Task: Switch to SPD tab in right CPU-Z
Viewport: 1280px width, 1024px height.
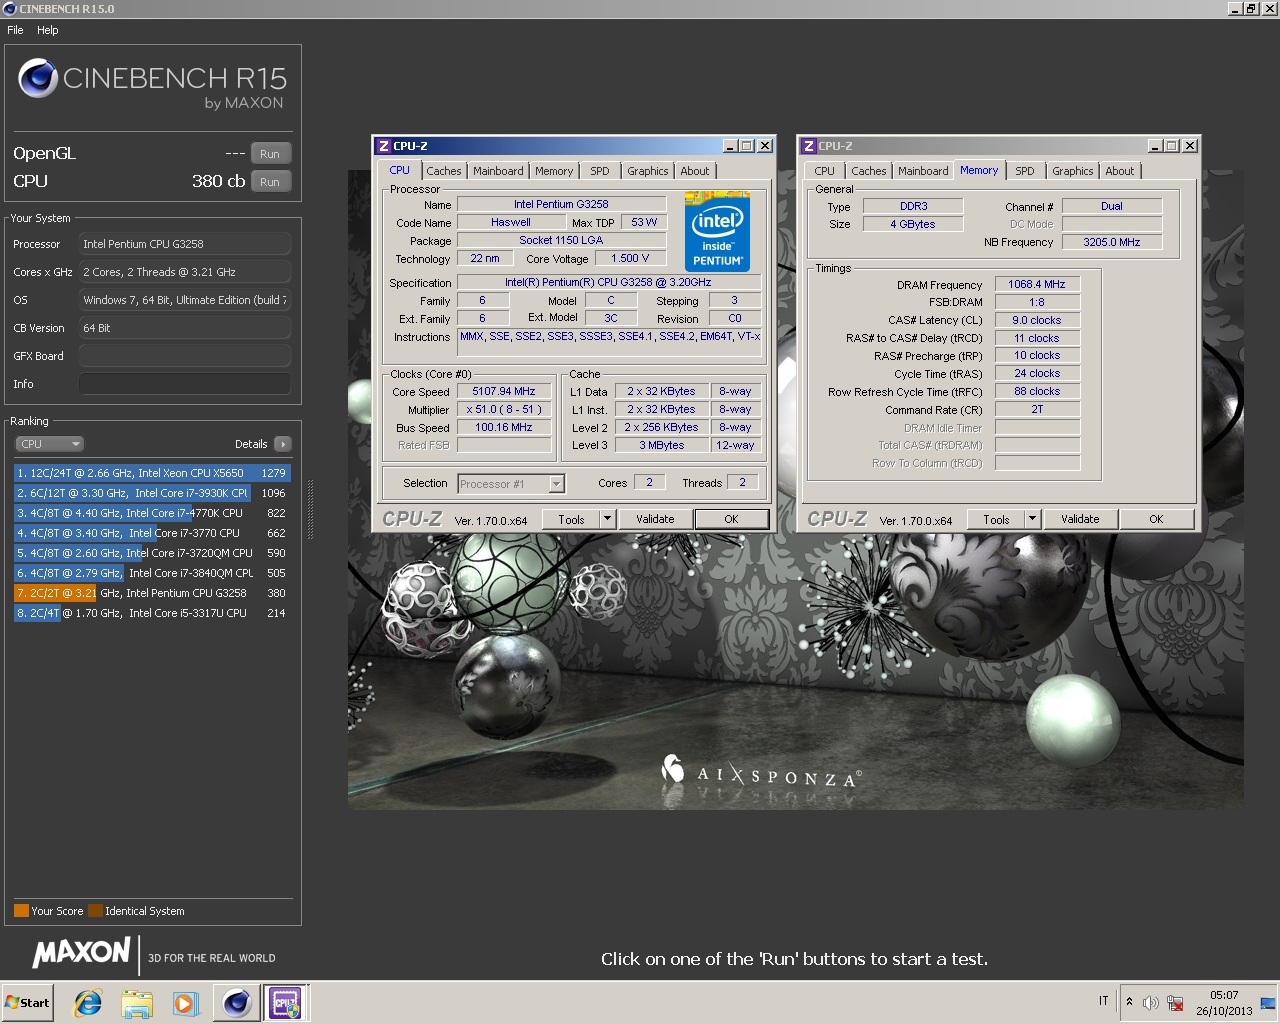Action: pyautogui.click(x=1025, y=171)
